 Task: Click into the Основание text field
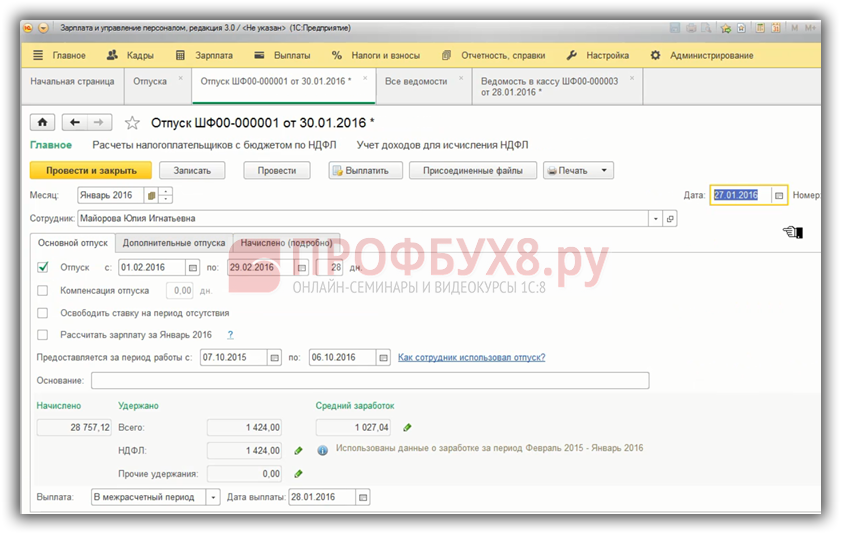(370, 381)
